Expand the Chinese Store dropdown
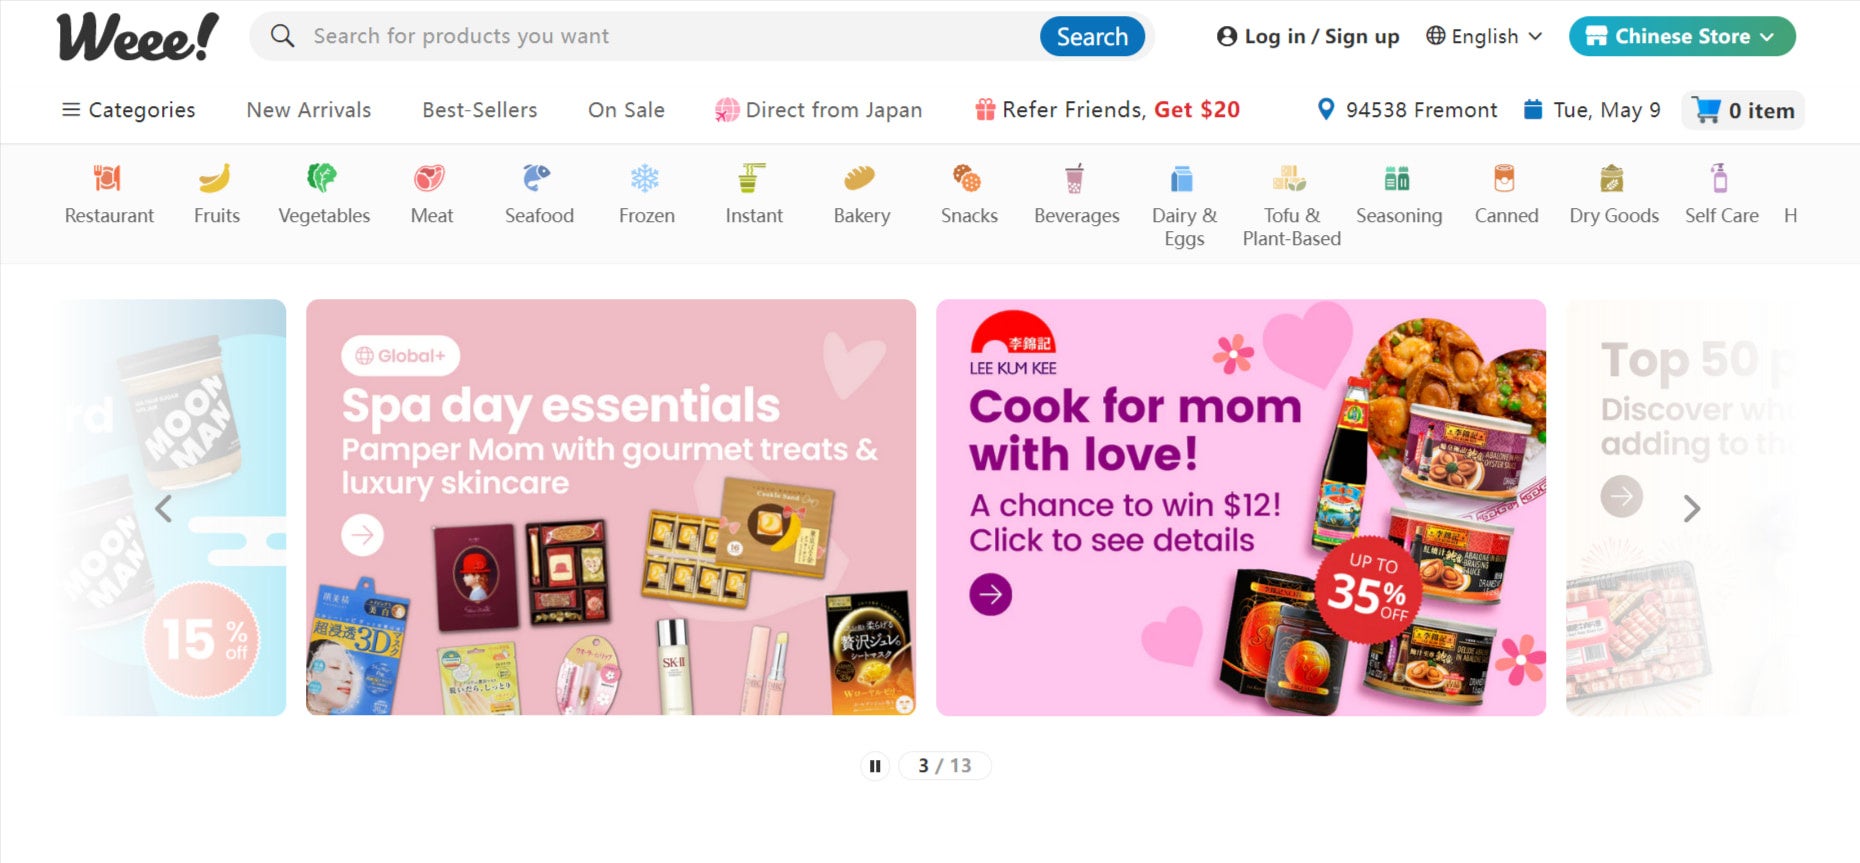This screenshot has height=863, width=1860. (1682, 37)
